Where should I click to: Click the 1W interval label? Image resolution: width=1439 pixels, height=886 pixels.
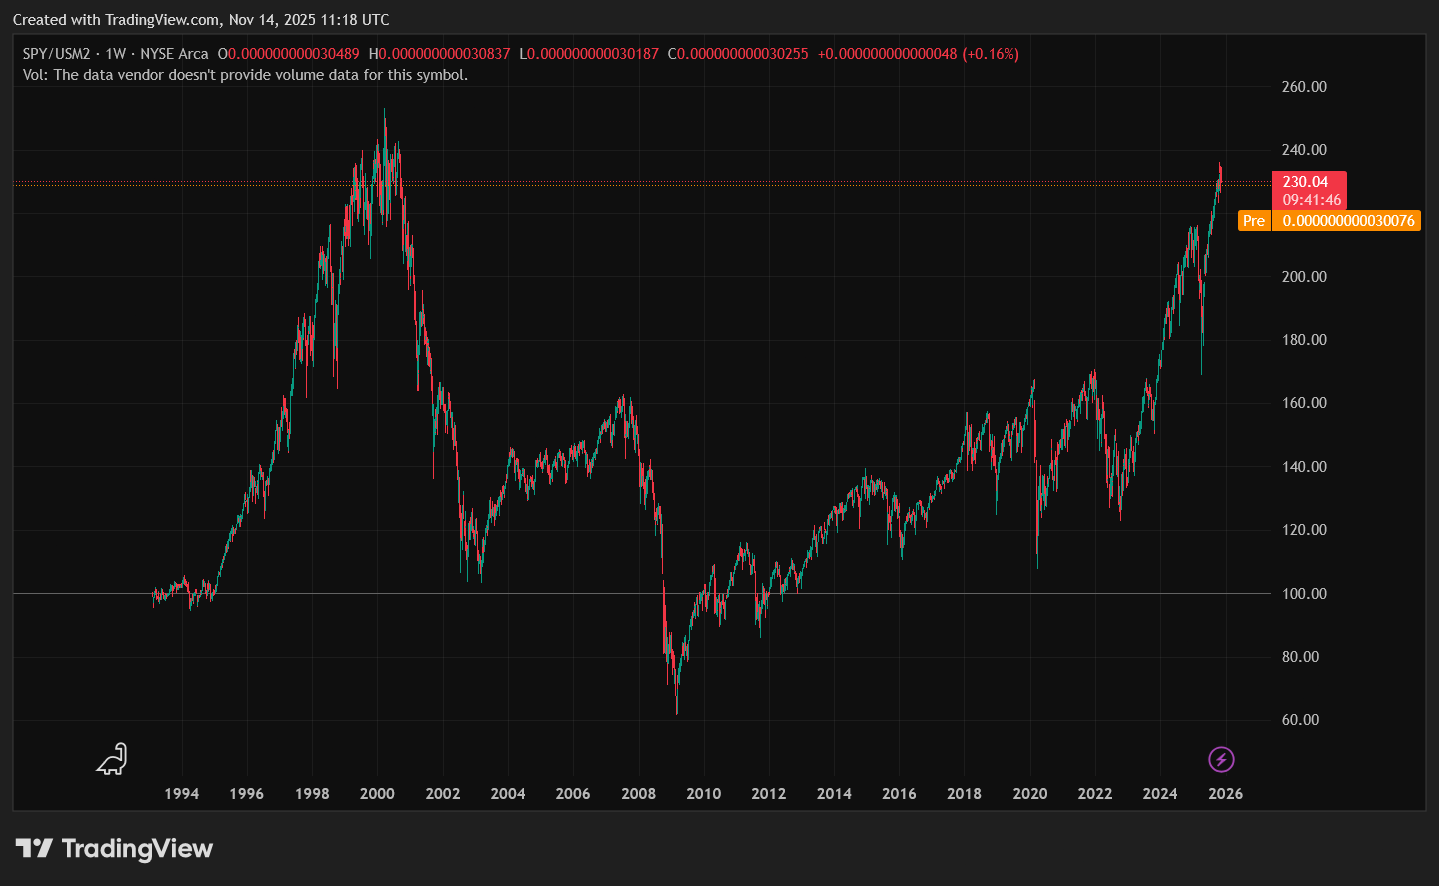116,54
